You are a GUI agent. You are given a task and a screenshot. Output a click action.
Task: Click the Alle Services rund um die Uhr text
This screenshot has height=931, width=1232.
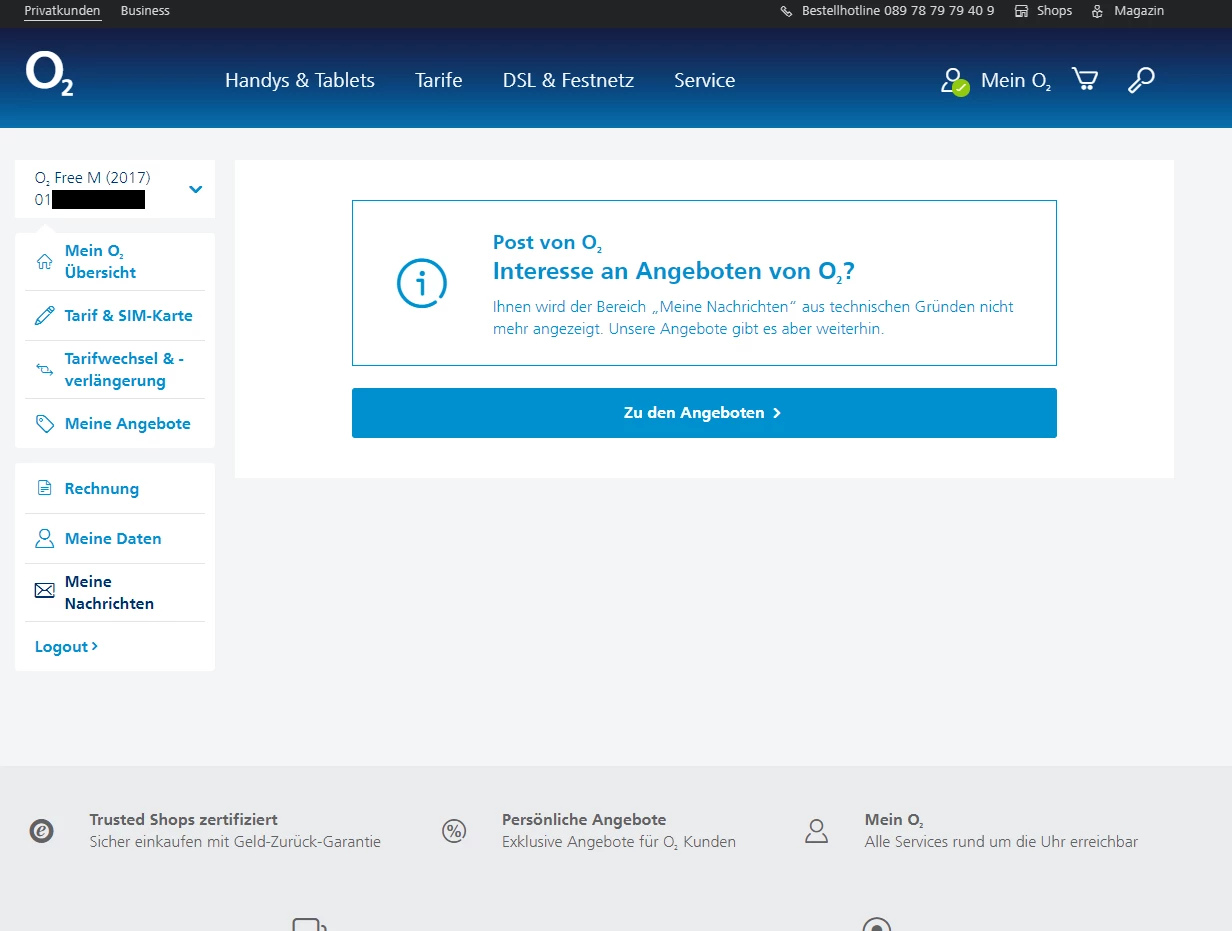[x=1001, y=842]
